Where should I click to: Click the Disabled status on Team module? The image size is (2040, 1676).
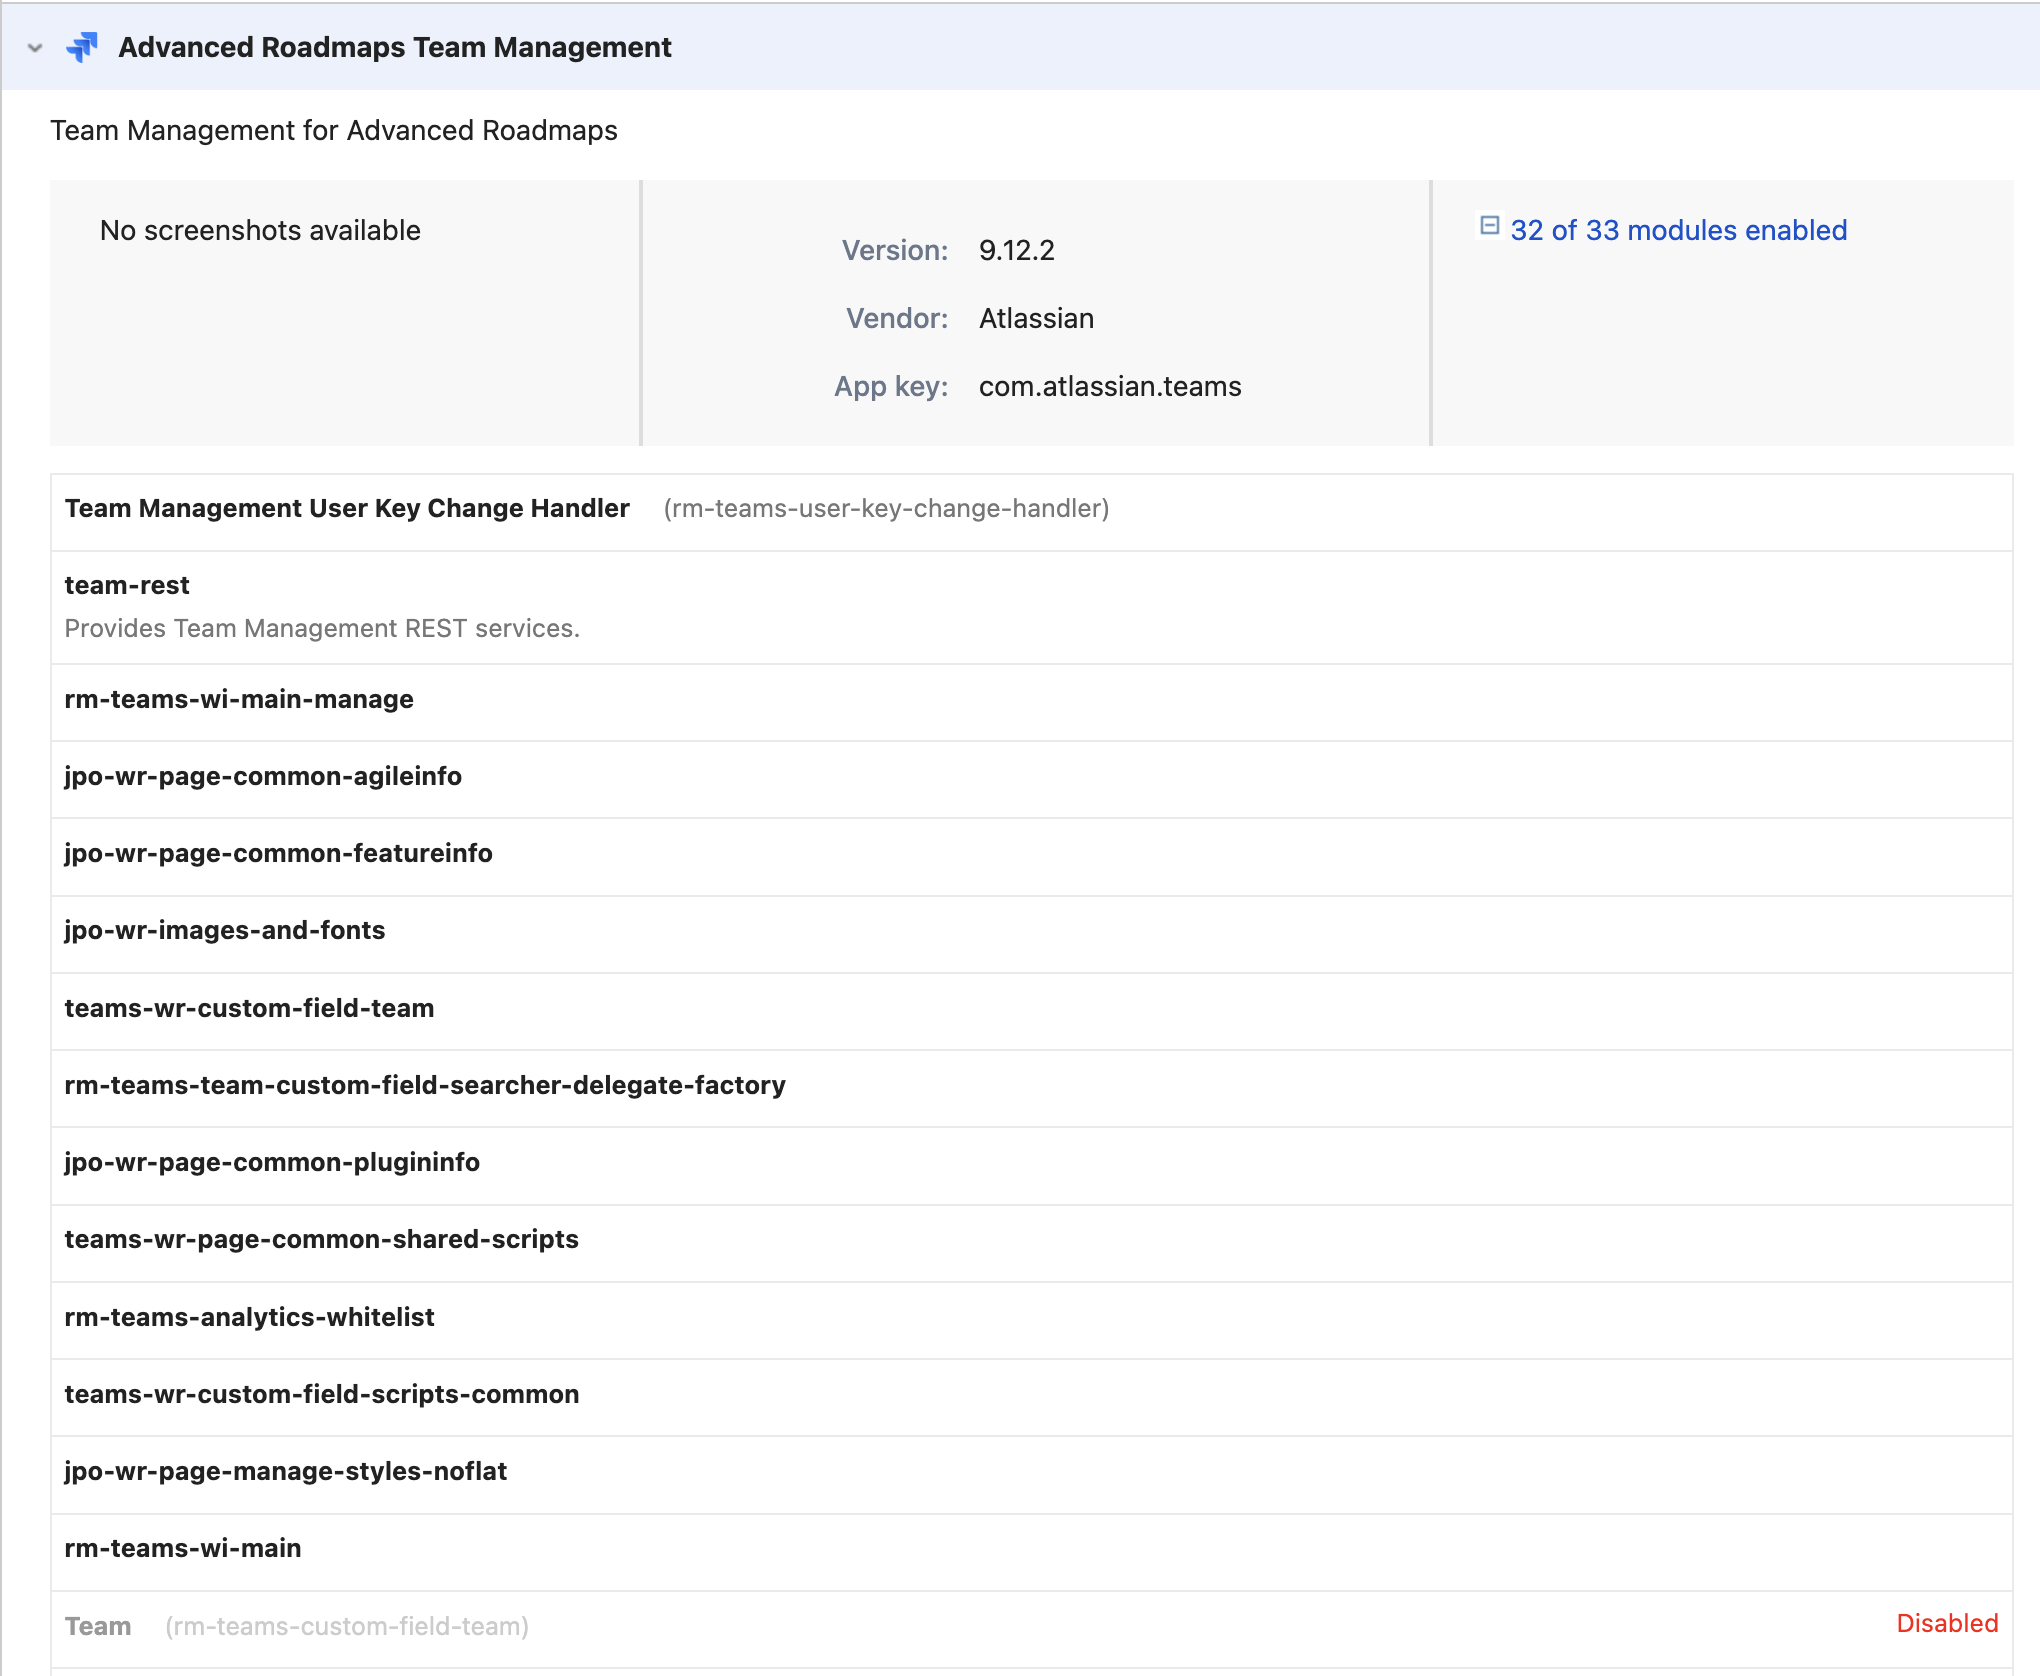1946,1623
